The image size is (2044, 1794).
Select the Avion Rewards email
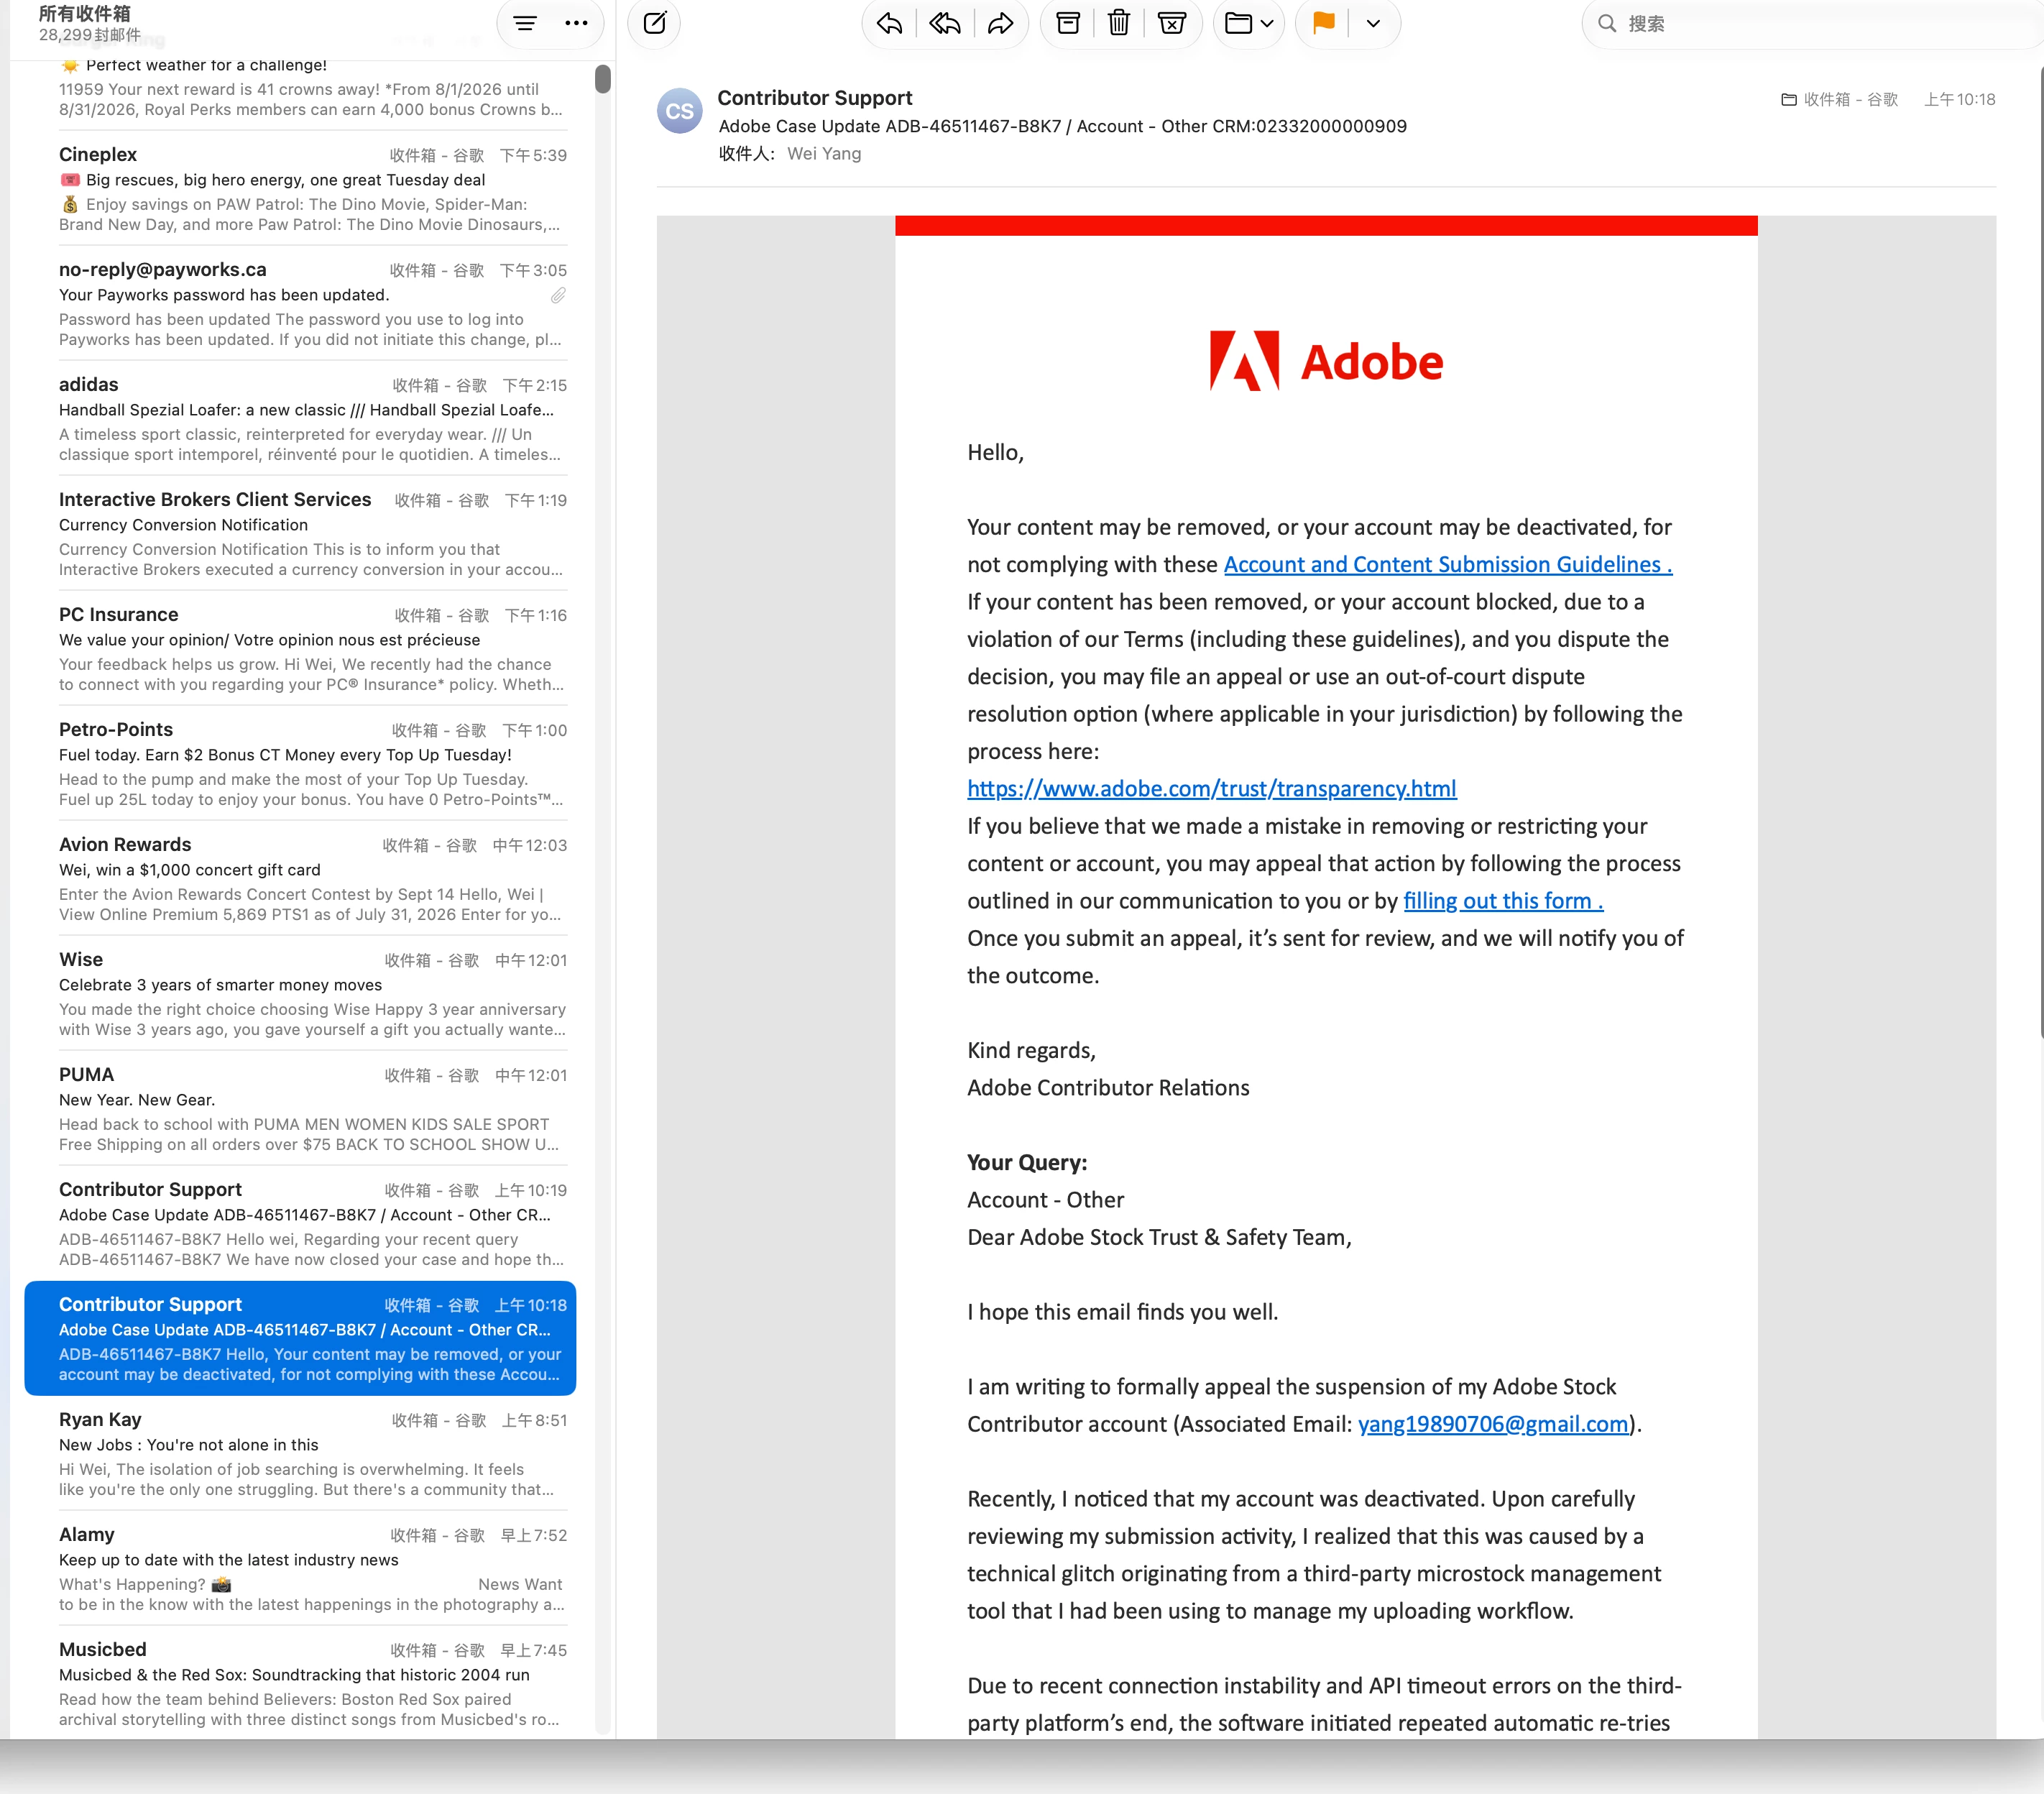(x=312, y=879)
